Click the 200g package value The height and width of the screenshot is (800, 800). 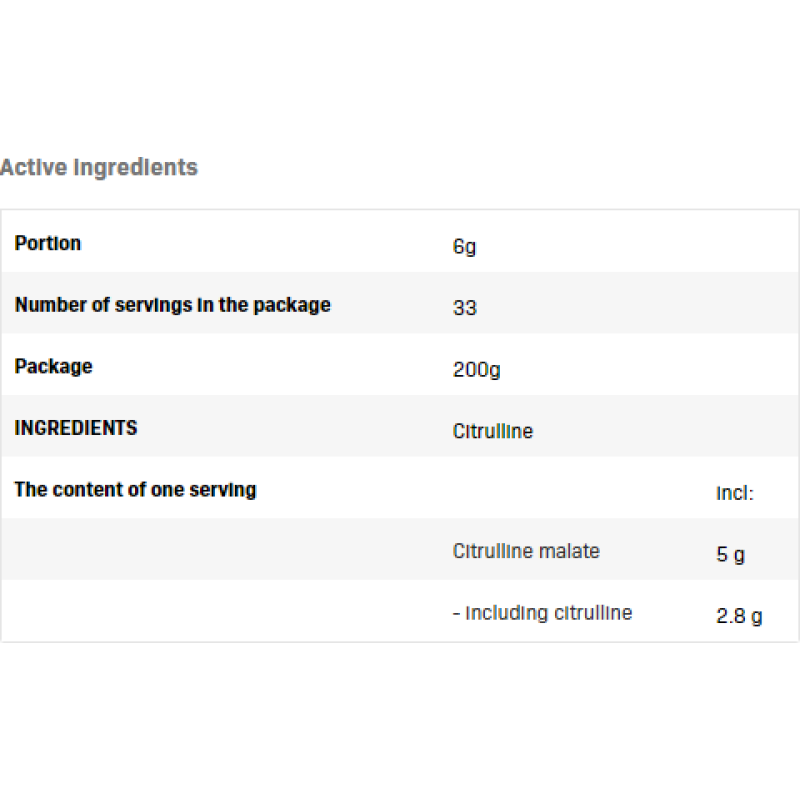(476, 370)
